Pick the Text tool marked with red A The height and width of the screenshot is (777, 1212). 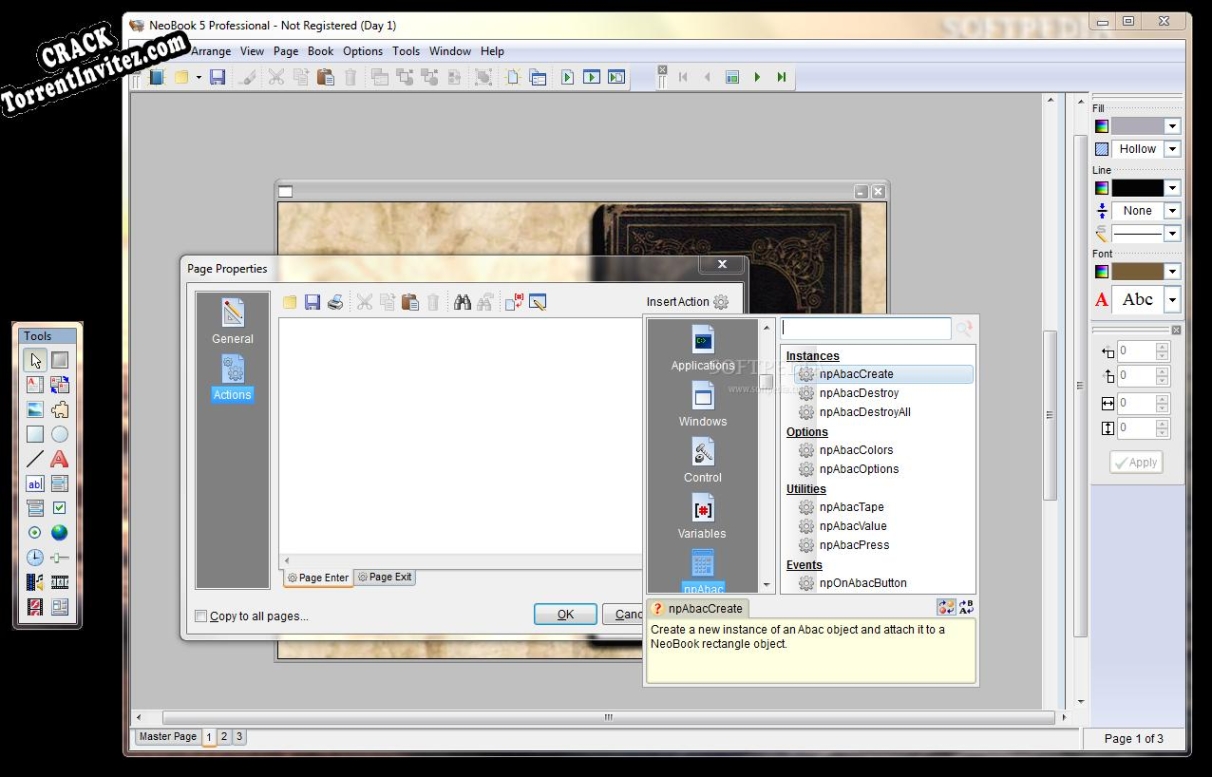click(x=60, y=457)
